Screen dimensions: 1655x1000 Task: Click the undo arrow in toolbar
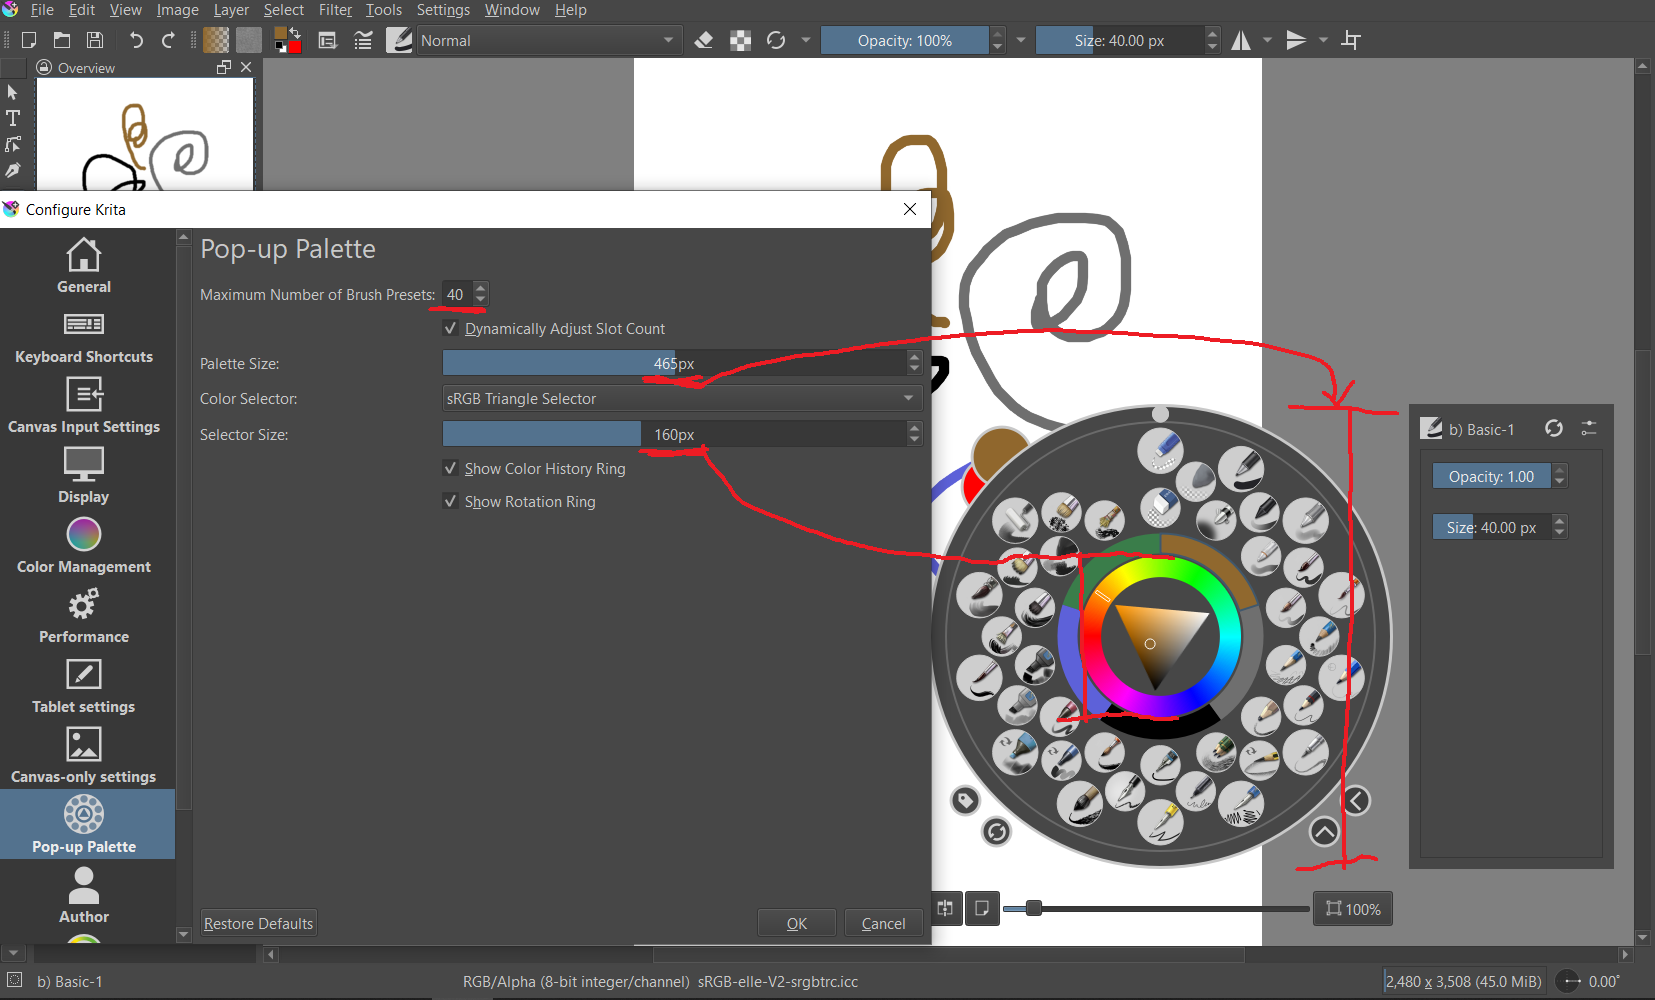(136, 41)
